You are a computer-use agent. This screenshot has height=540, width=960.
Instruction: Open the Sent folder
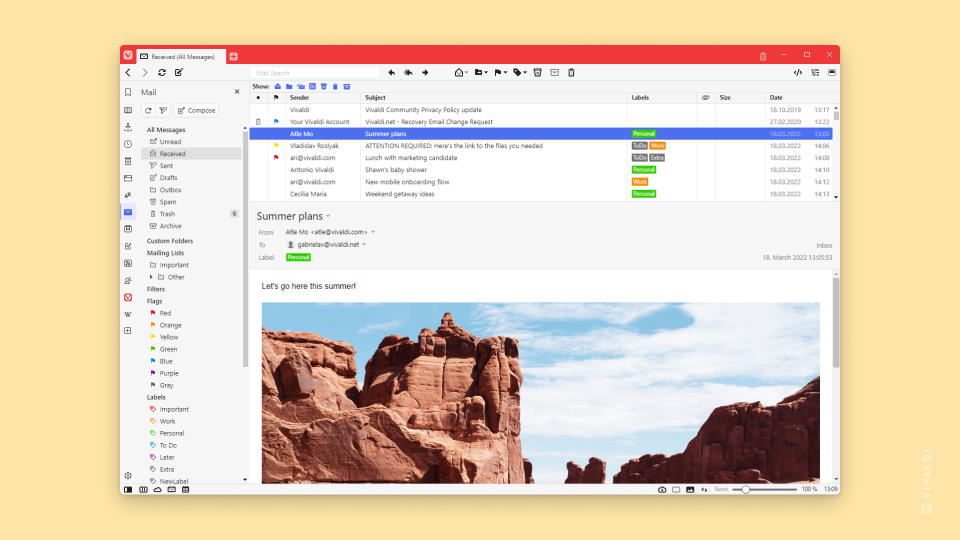tap(166, 166)
